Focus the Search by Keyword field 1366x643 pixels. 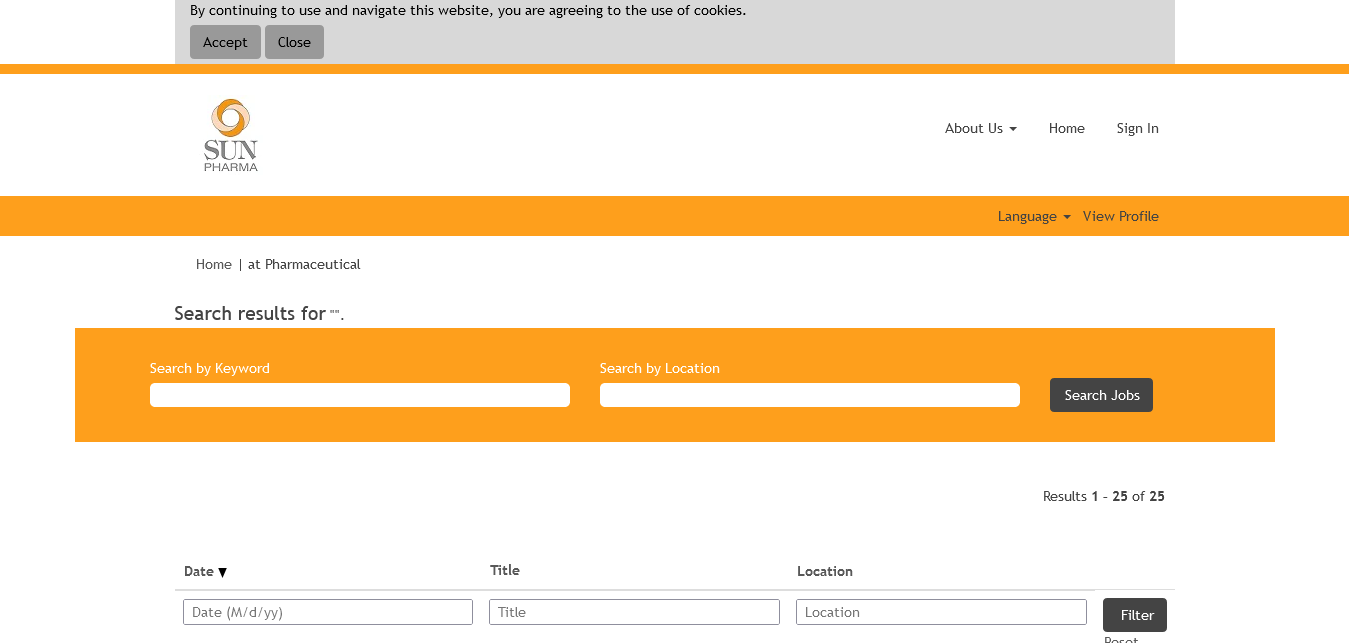tap(360, 395)
